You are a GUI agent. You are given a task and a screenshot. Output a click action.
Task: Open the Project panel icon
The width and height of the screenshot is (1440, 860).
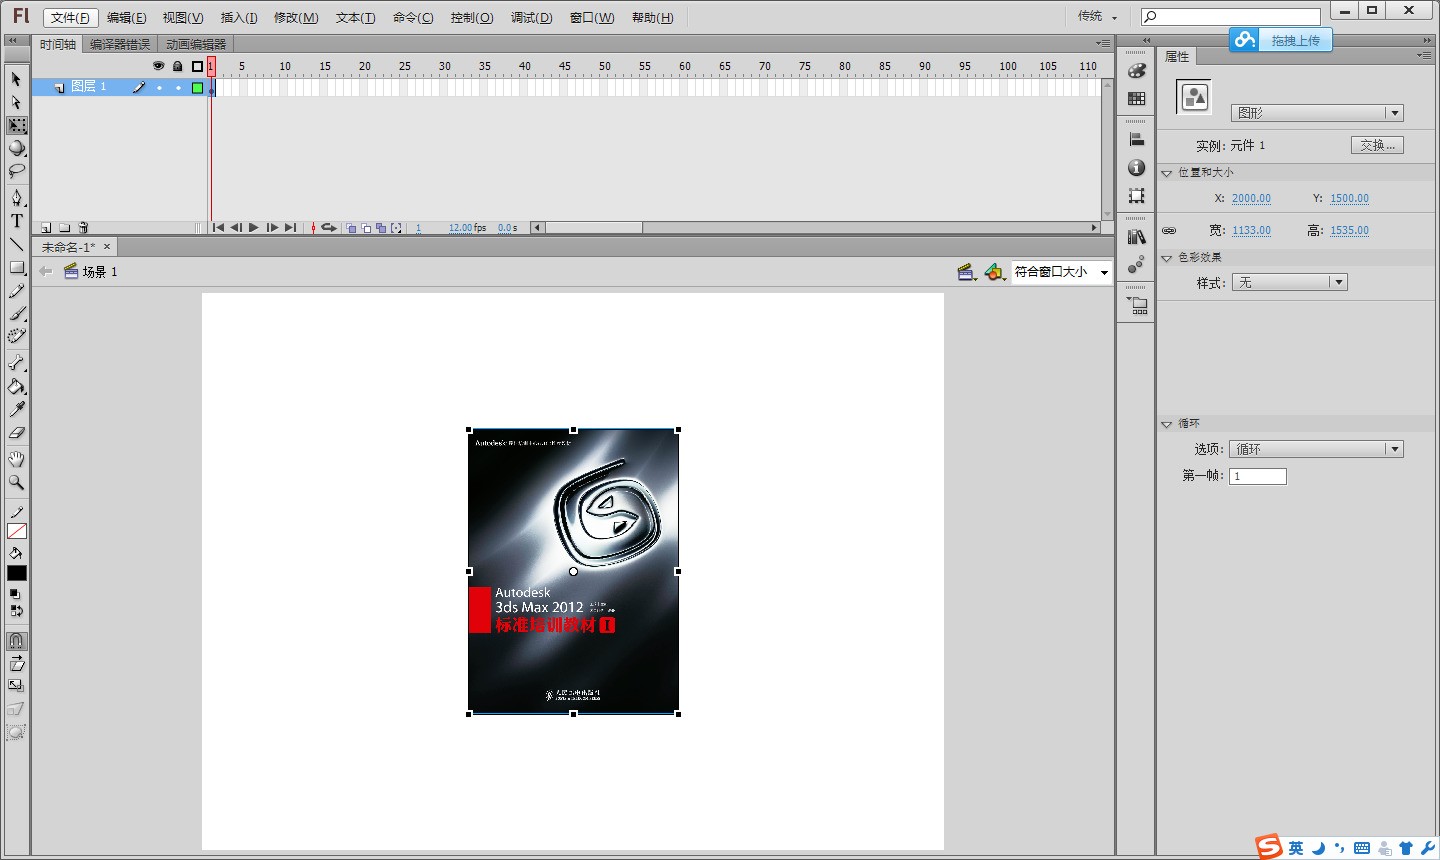click(x=1138, y=306)
